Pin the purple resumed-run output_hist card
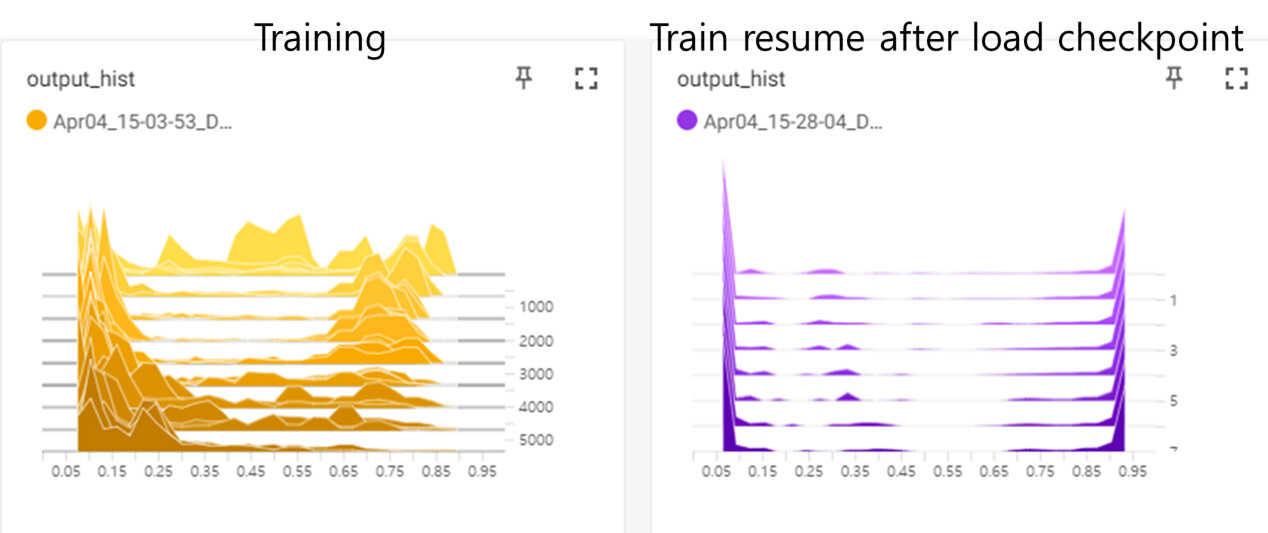The image size is (1268, 533). [1175, 79]
